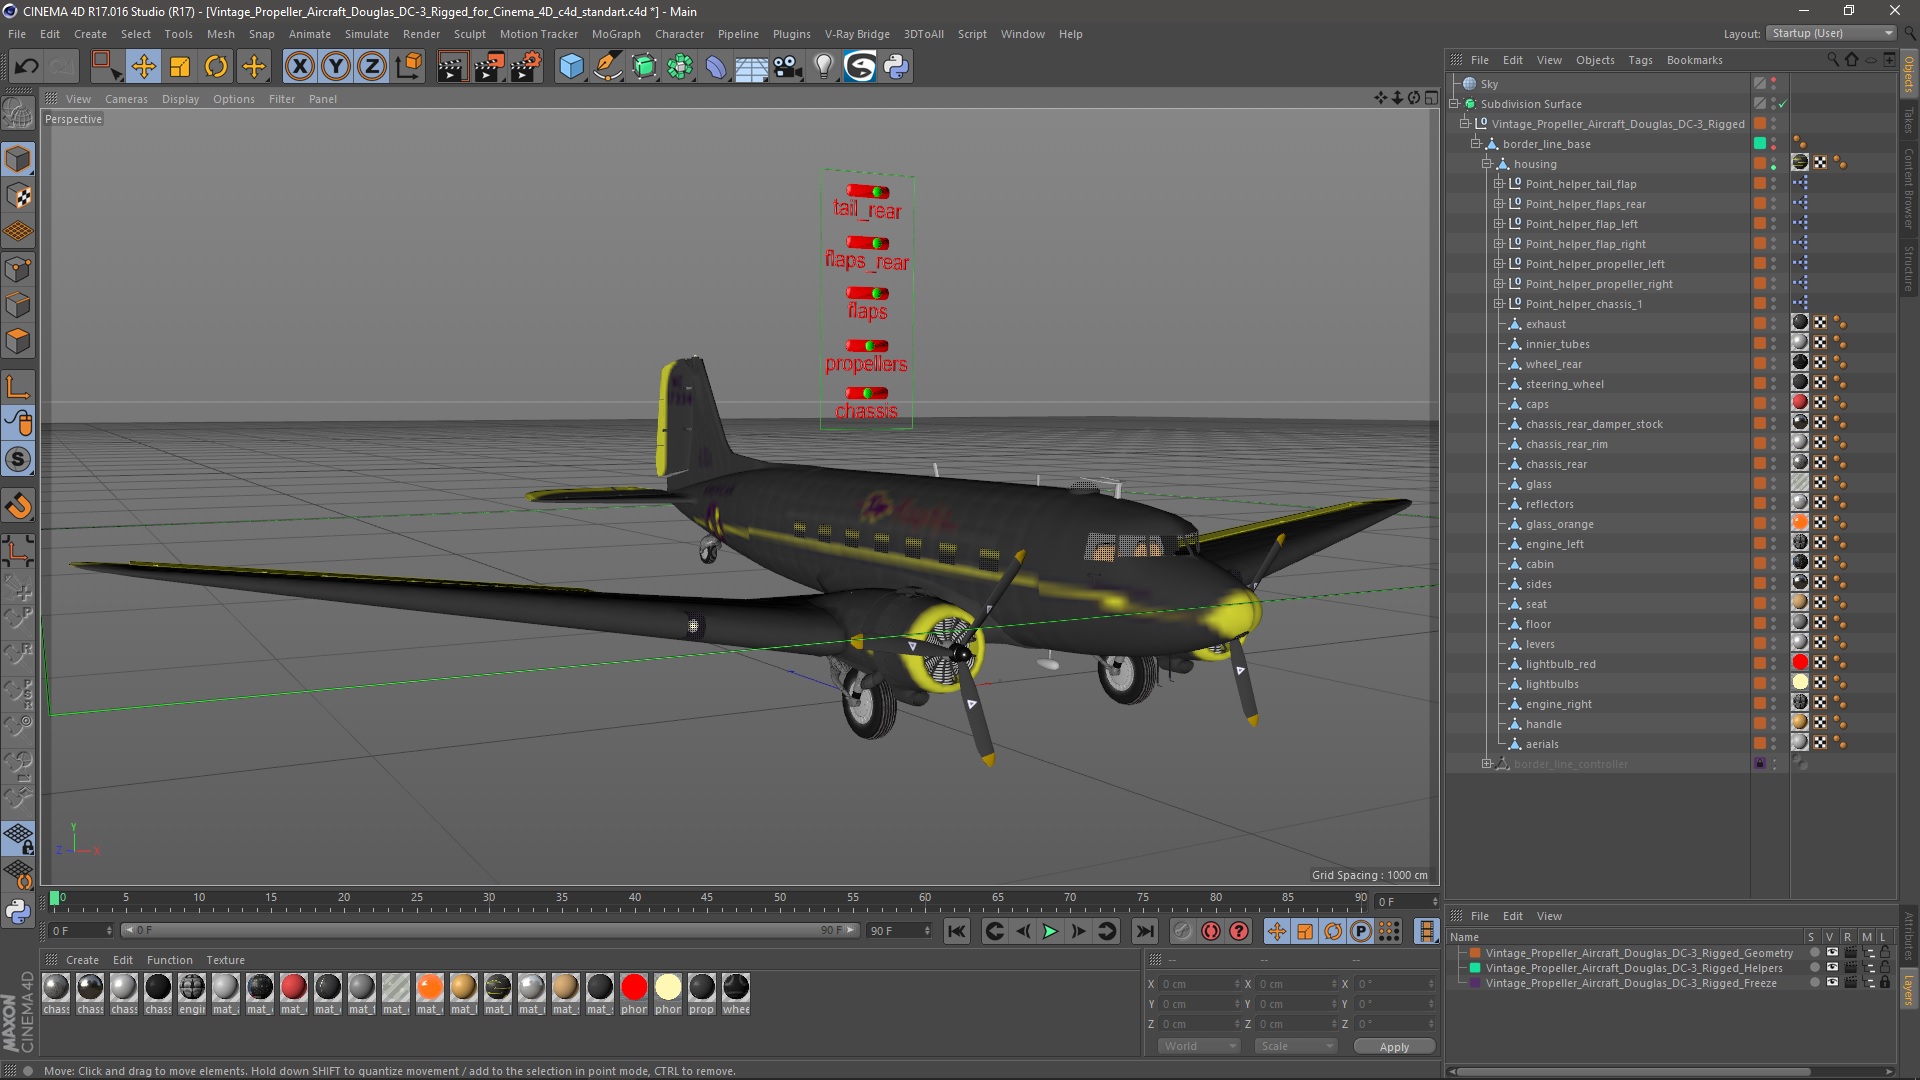Select the Move tool in top toolbar
Image resolution: width=1920 pixels, height=1080 pixels.
143,67
